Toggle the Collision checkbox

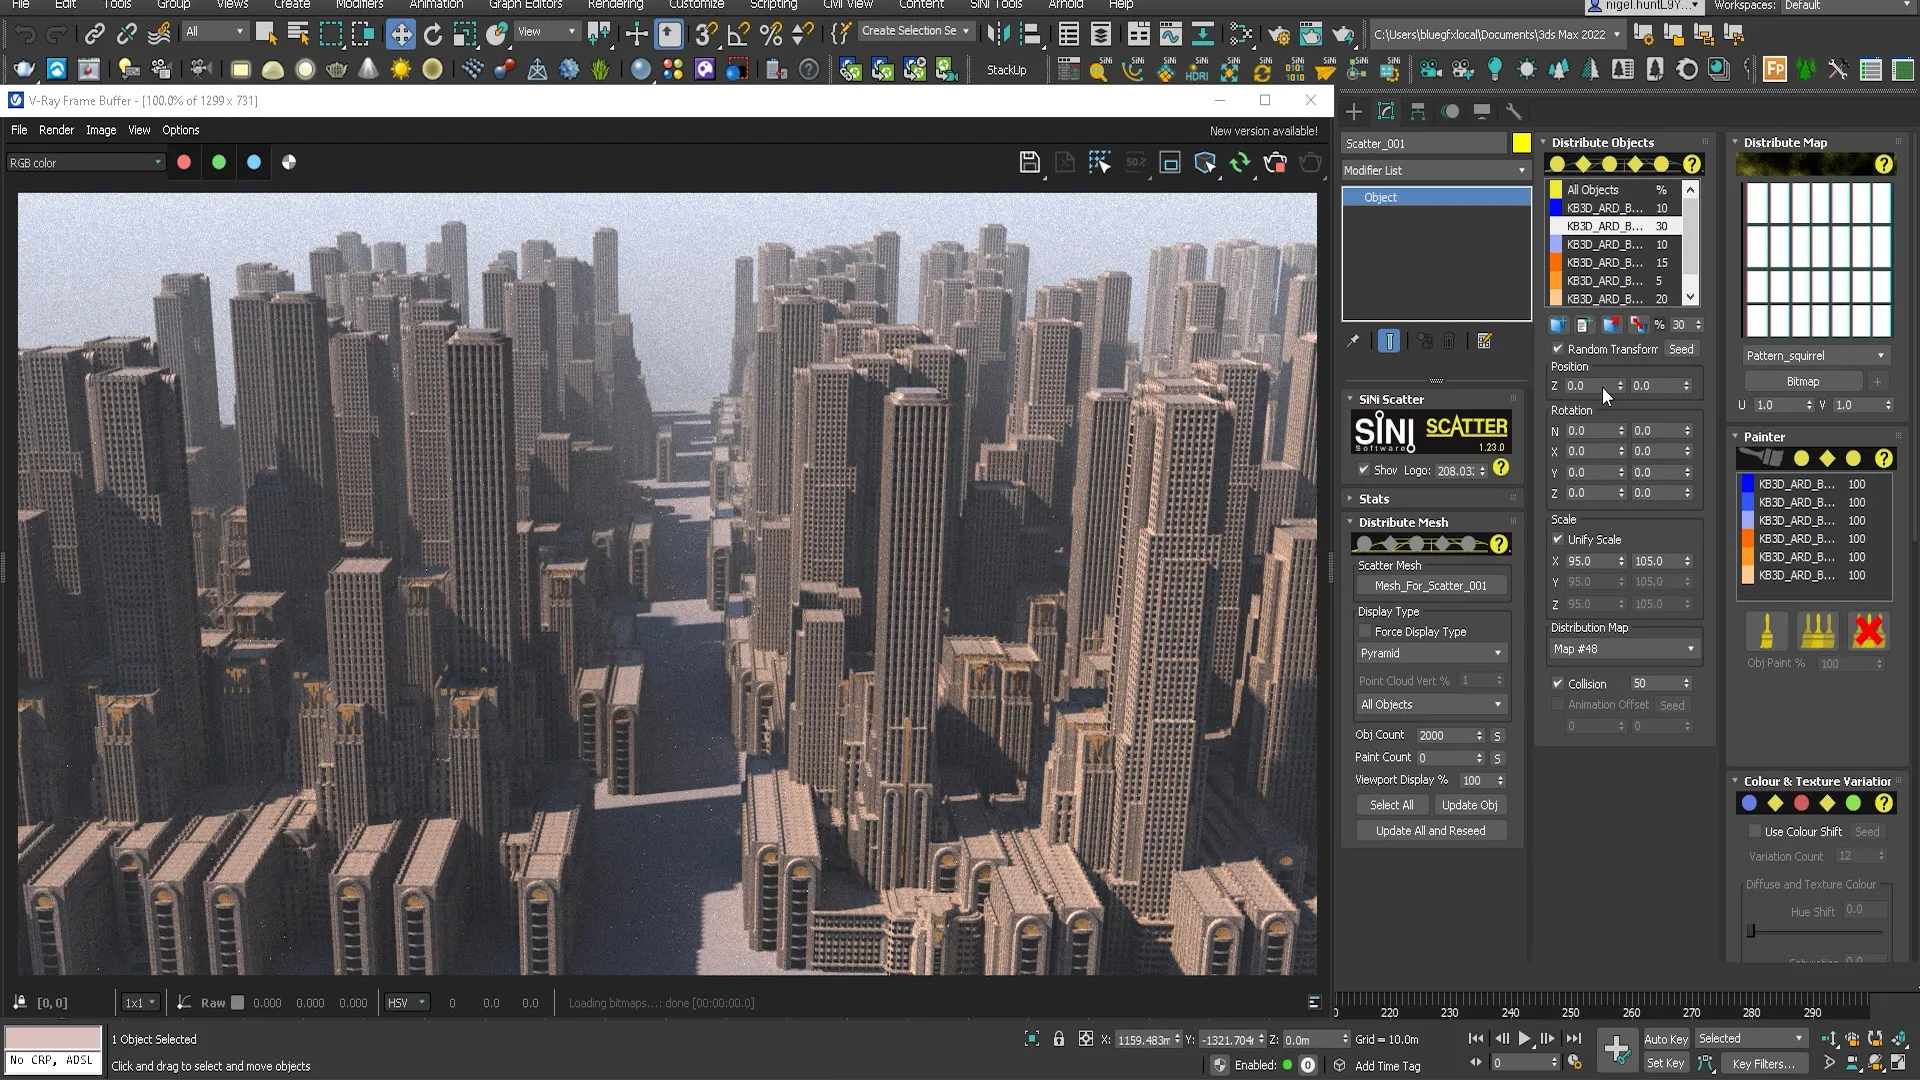click(x=1557, y=684)
